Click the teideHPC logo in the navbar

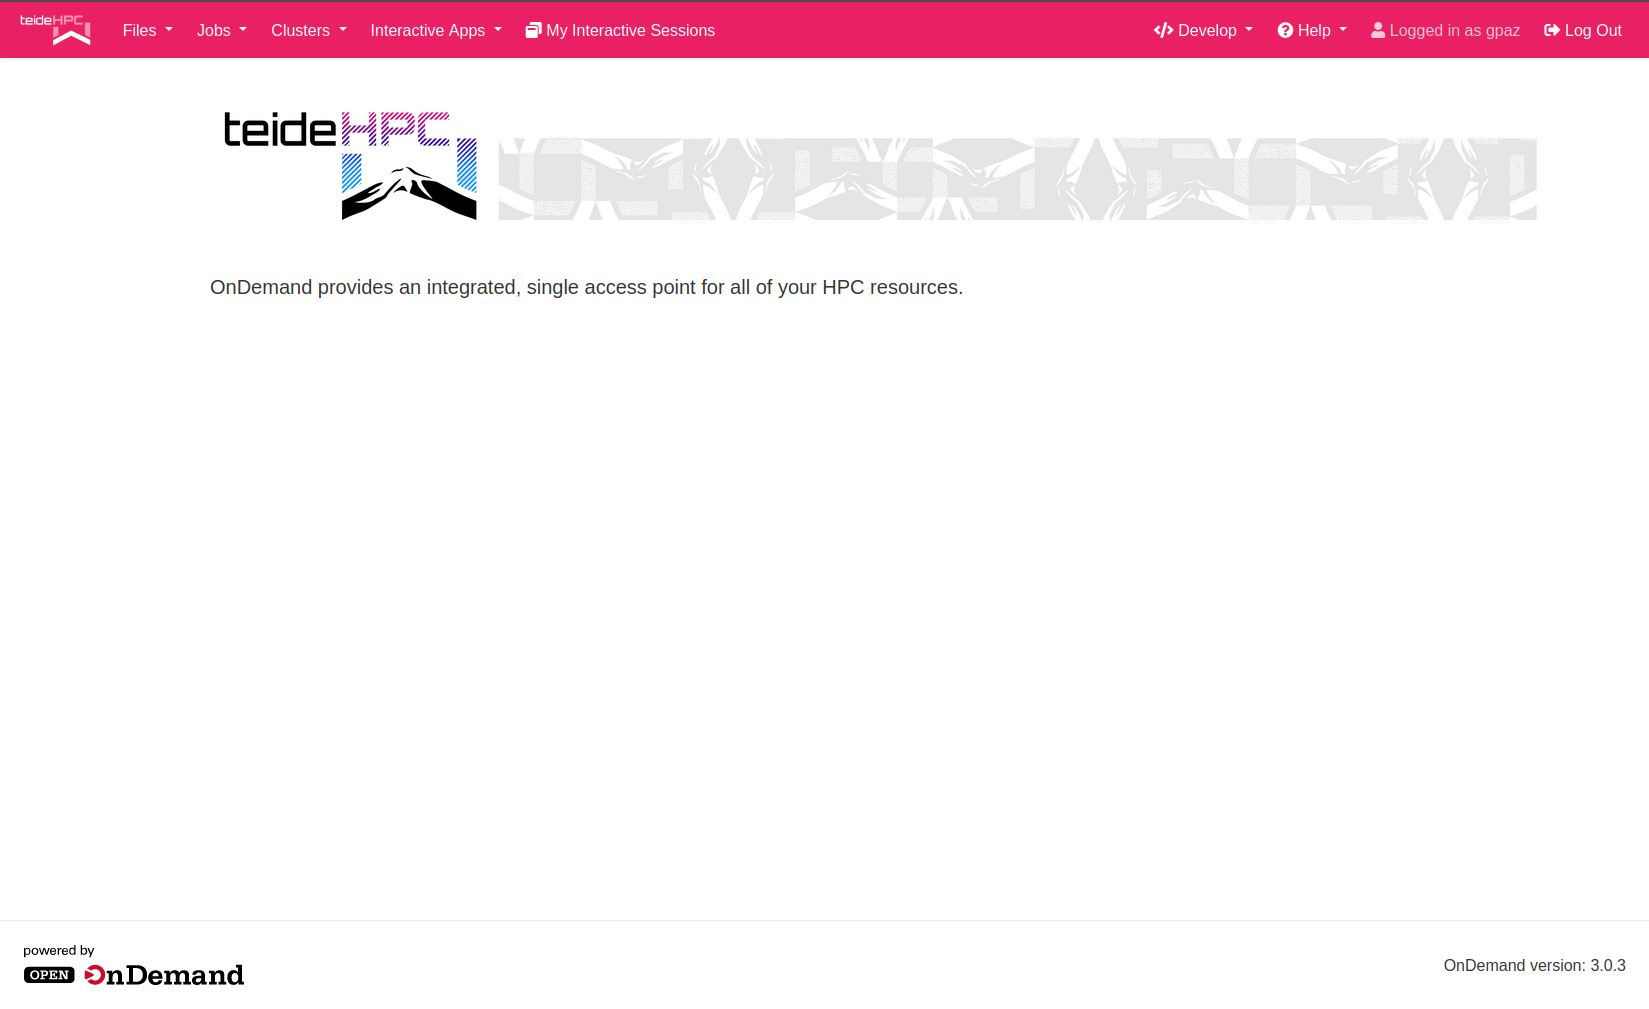click(55, 30)
